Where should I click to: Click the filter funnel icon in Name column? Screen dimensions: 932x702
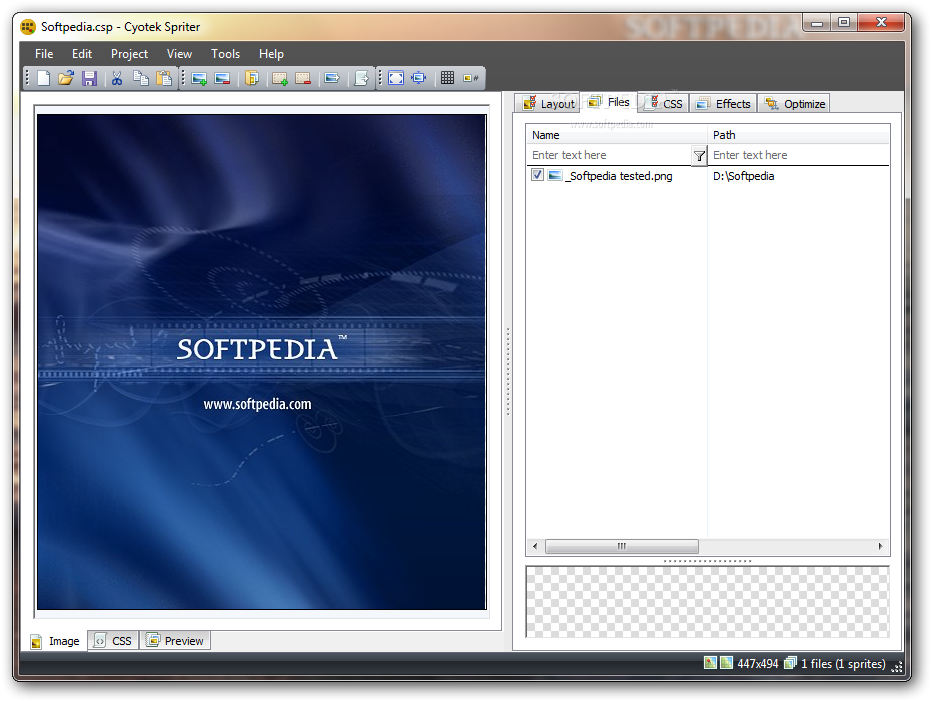(x=699, y=156)
